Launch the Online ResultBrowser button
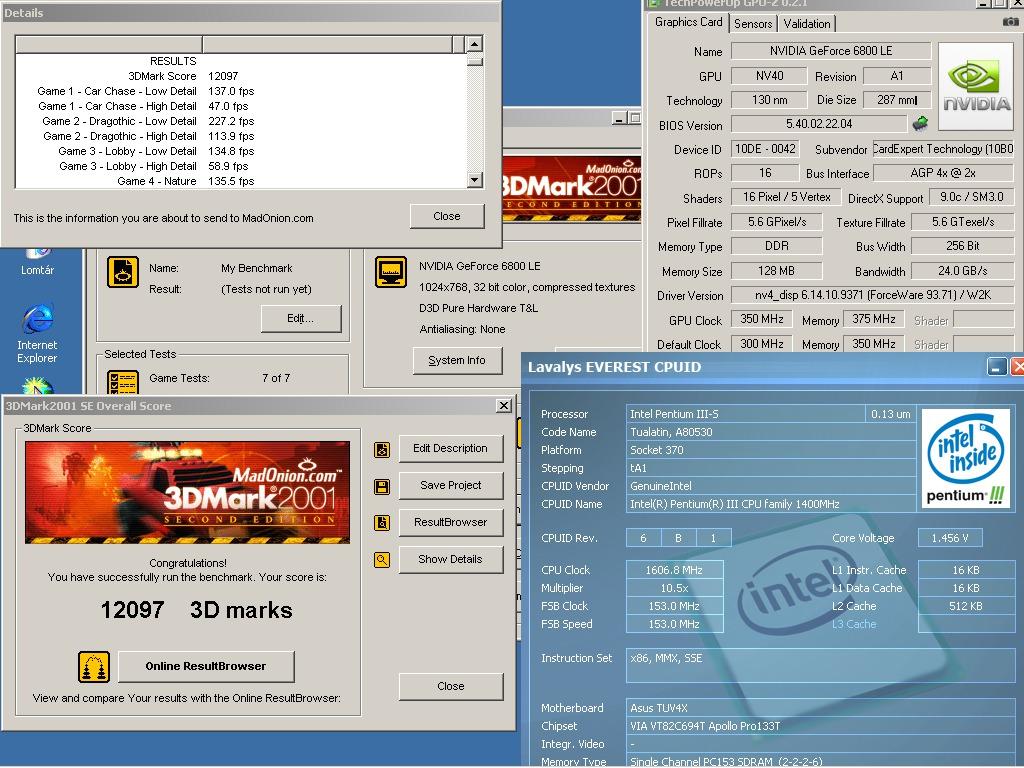This screenshot has width=1024, height=768. click(x=206, y=667)
